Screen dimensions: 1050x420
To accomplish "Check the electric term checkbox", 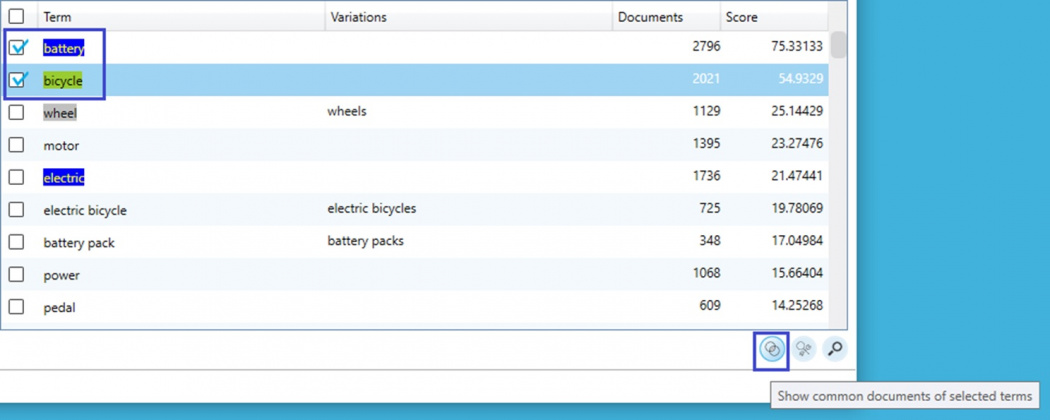I will (16, 178).
